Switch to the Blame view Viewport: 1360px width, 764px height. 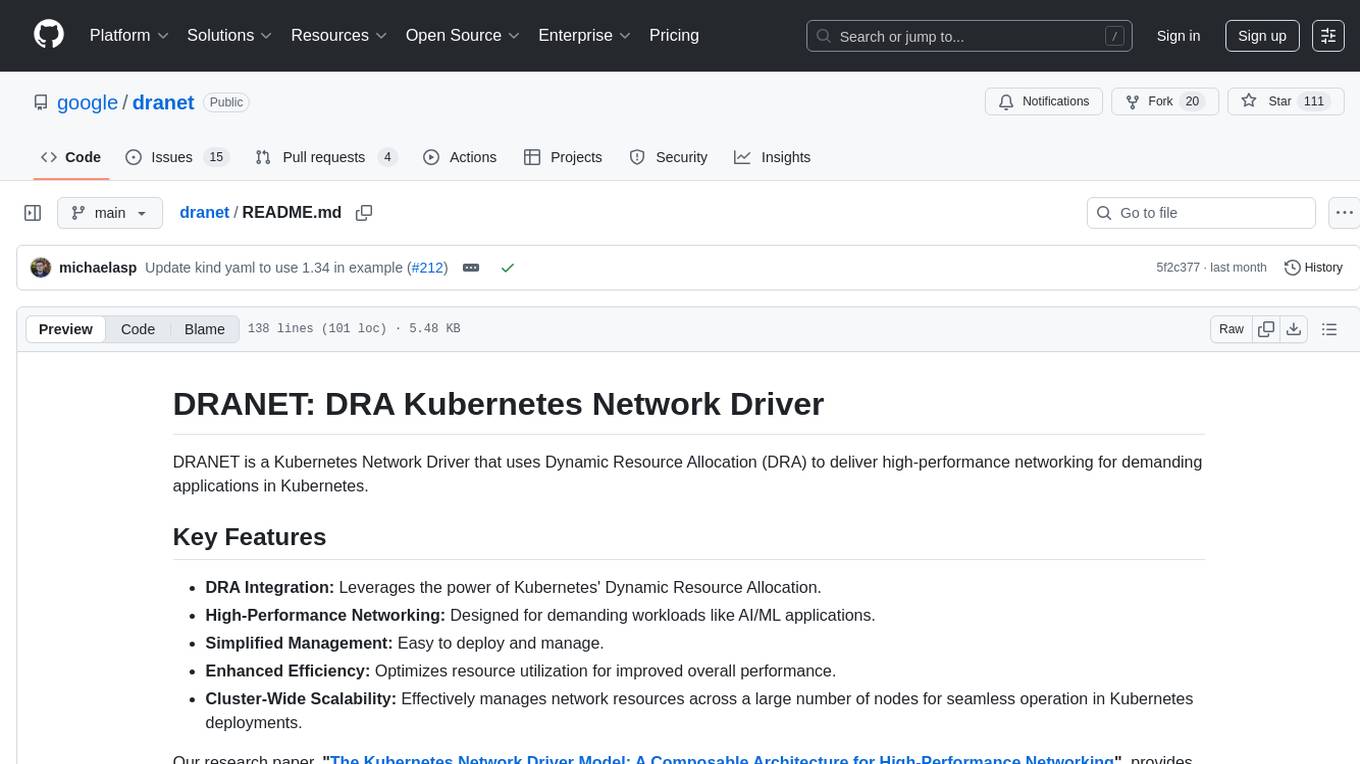tap(204, 329)
